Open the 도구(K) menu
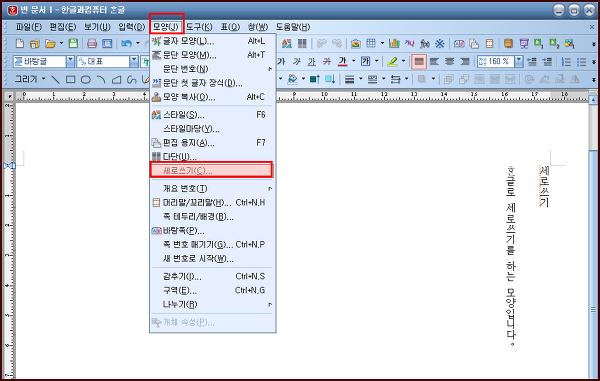 [x=199, y=27]
